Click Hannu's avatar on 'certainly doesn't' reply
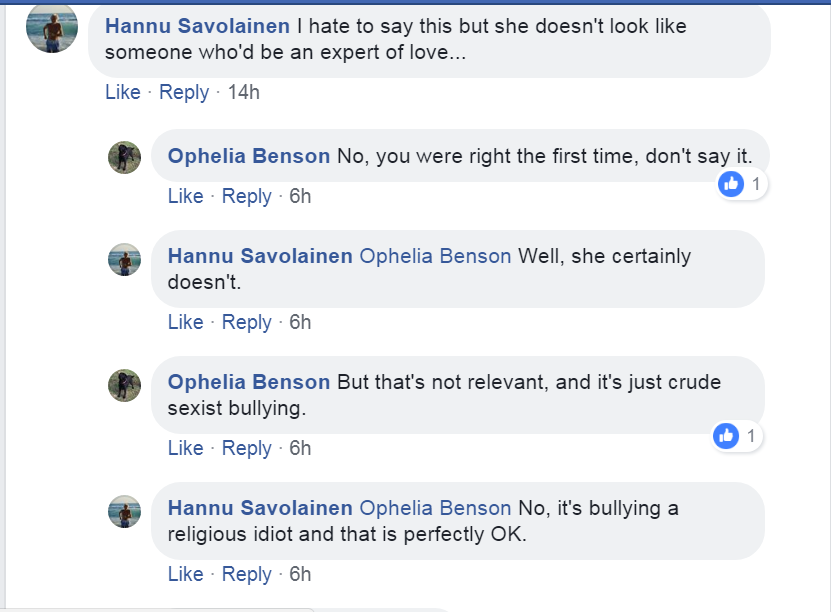 [124, 259]
